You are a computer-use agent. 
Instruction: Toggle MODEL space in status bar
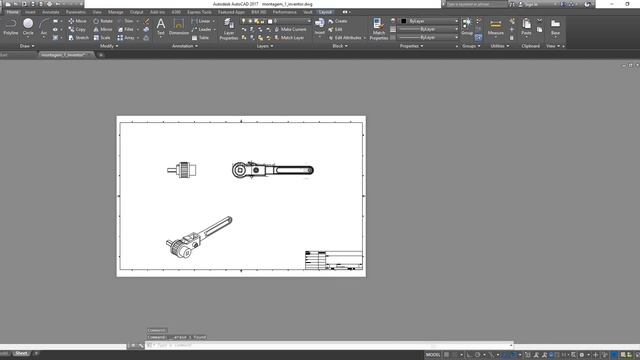pyautogui.click(x=433, y=355)
